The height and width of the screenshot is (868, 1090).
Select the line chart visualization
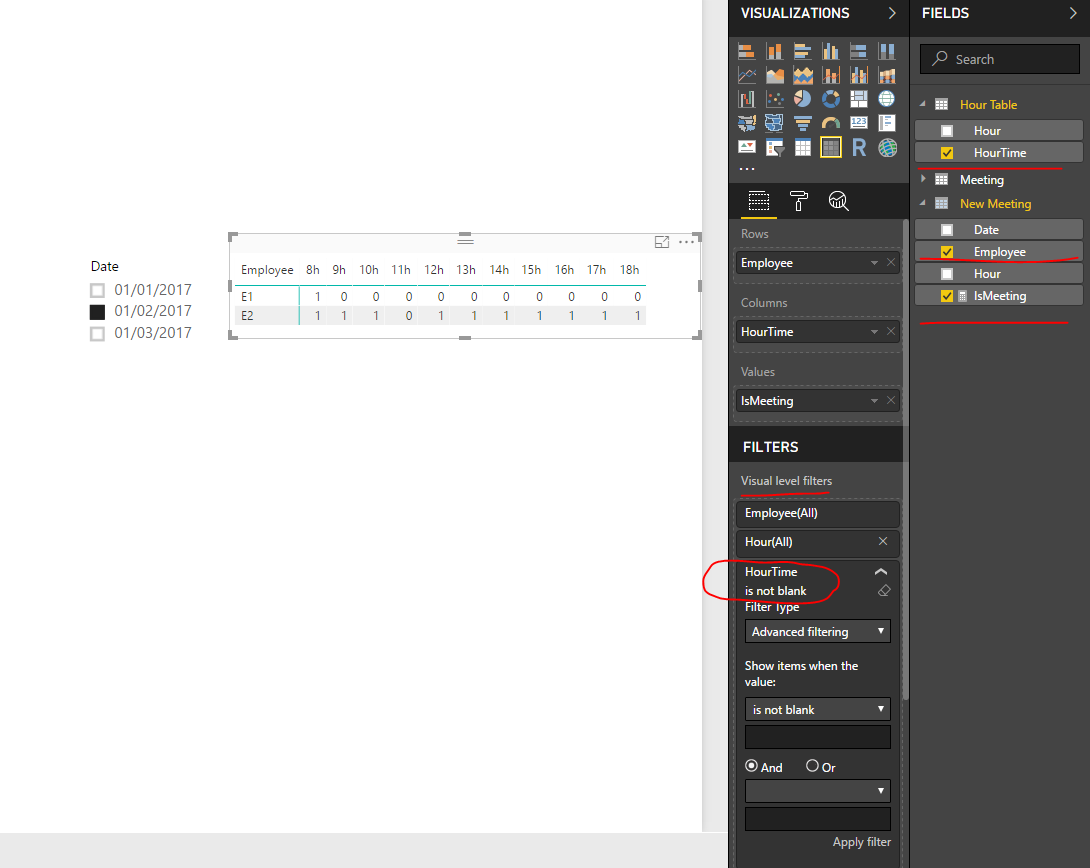pyautogui.click(x=747, y=75)
